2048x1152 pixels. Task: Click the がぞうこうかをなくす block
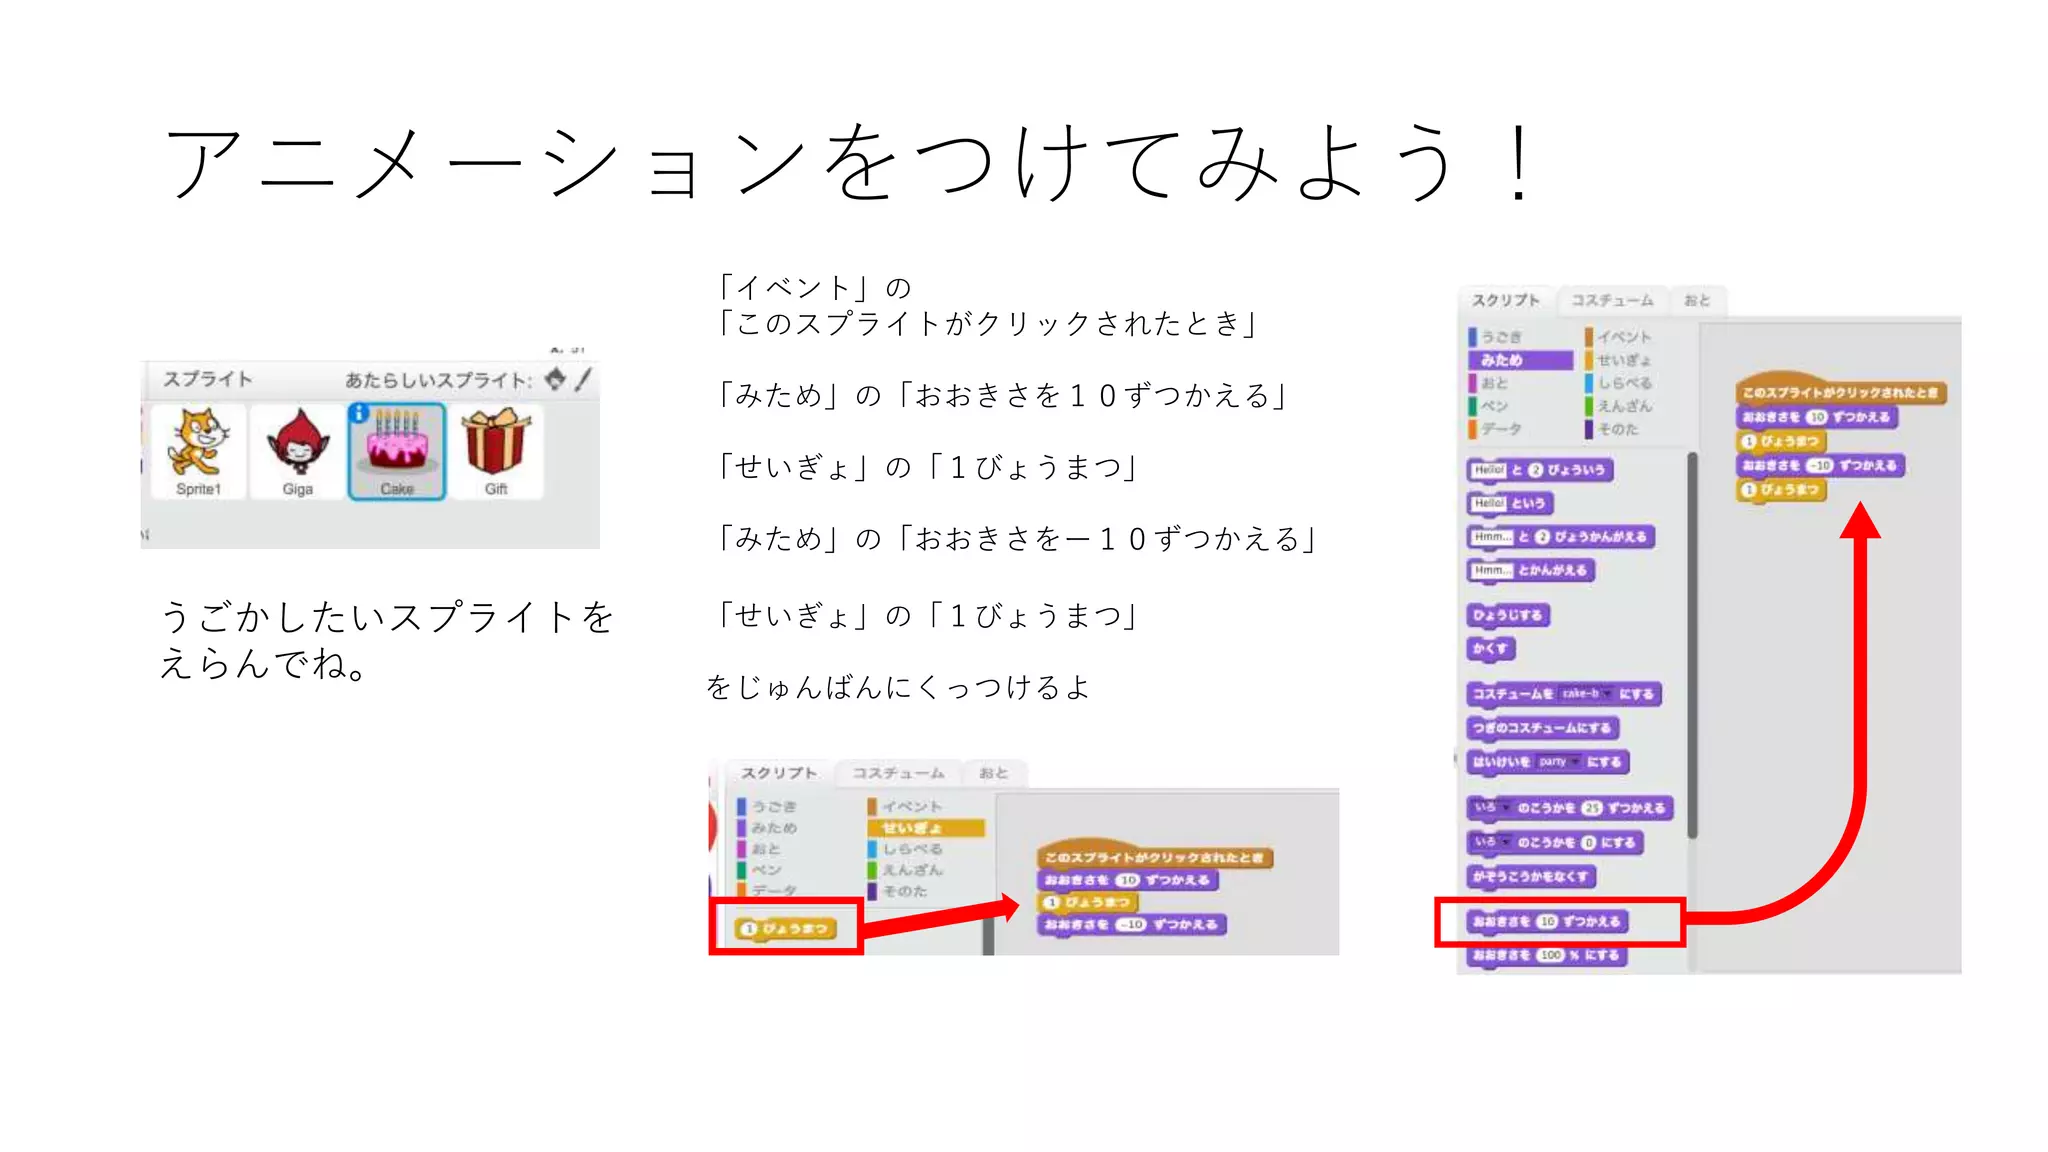1530,877
